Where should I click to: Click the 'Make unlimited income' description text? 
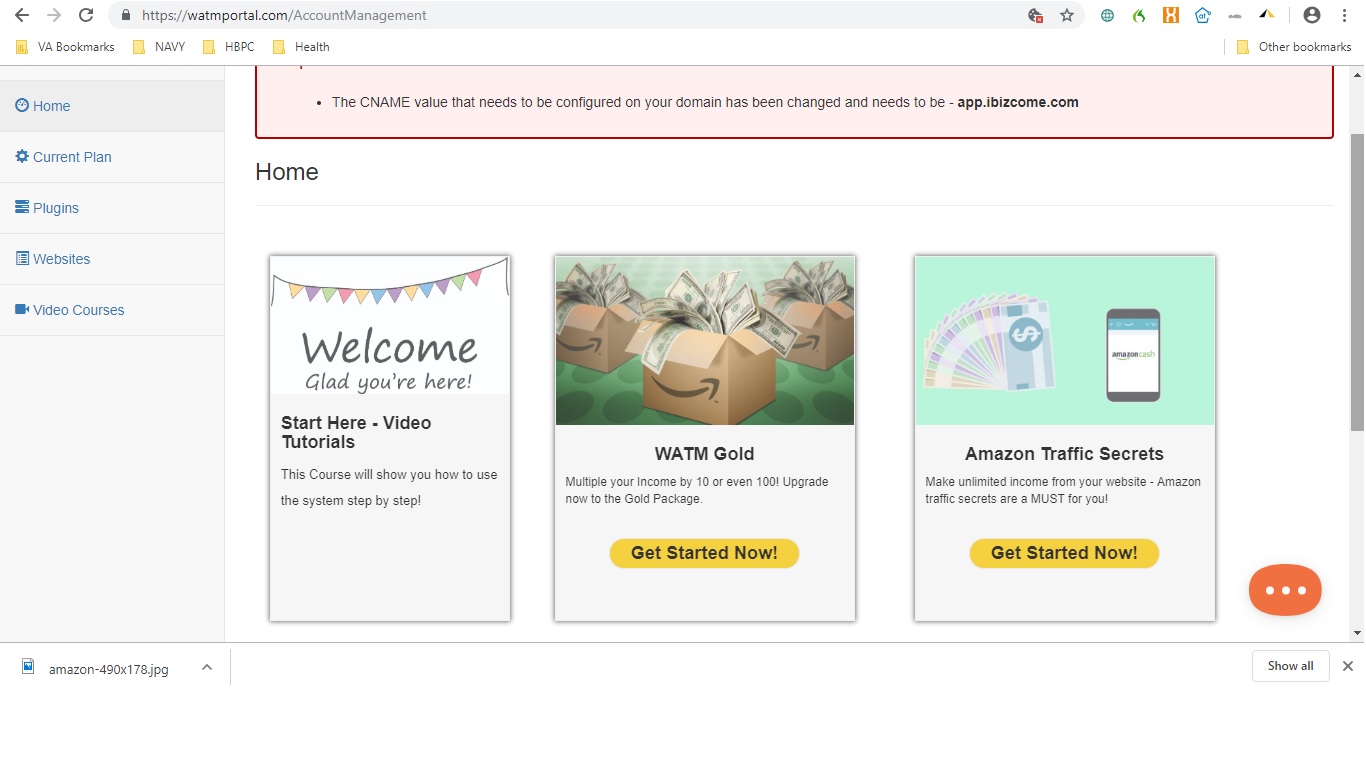(x=1063, y=490)
